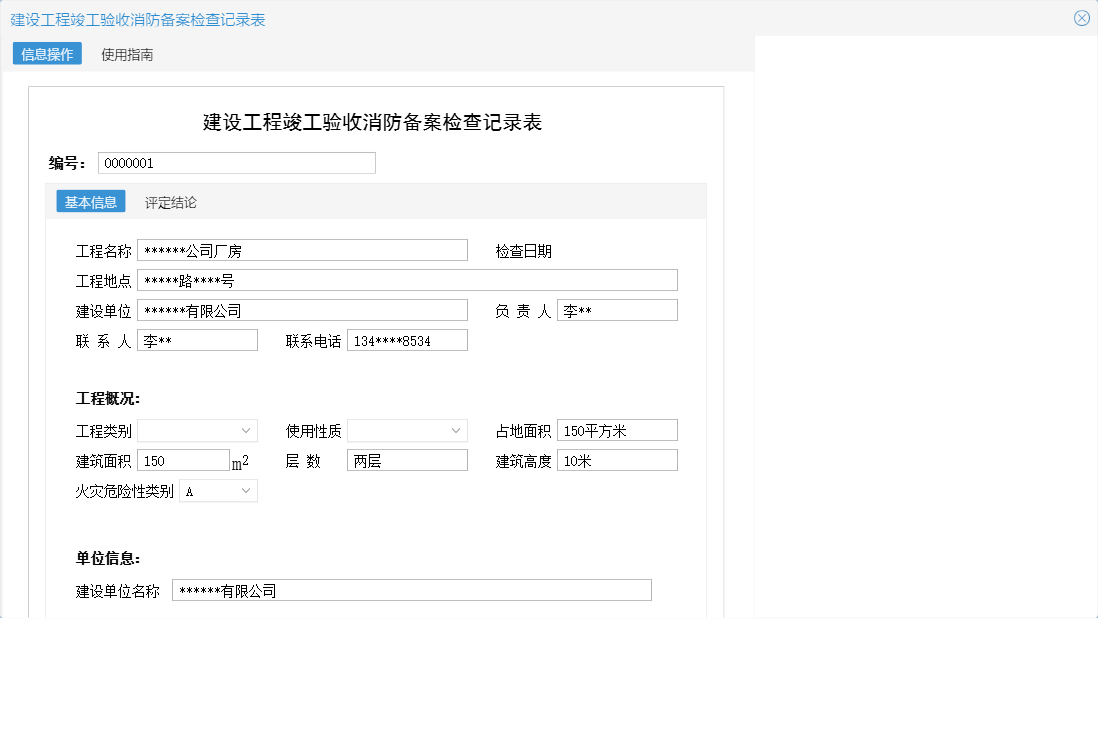1098x747 pixels.
Task: Select the 建设单位 input field
Action: (302, 309)
